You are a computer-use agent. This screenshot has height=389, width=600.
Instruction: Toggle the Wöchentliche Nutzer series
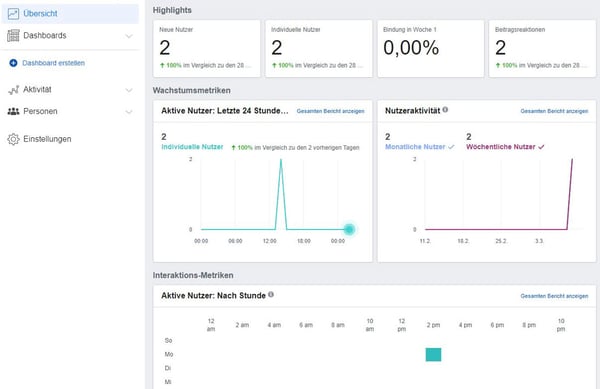(x=505, y=147)
